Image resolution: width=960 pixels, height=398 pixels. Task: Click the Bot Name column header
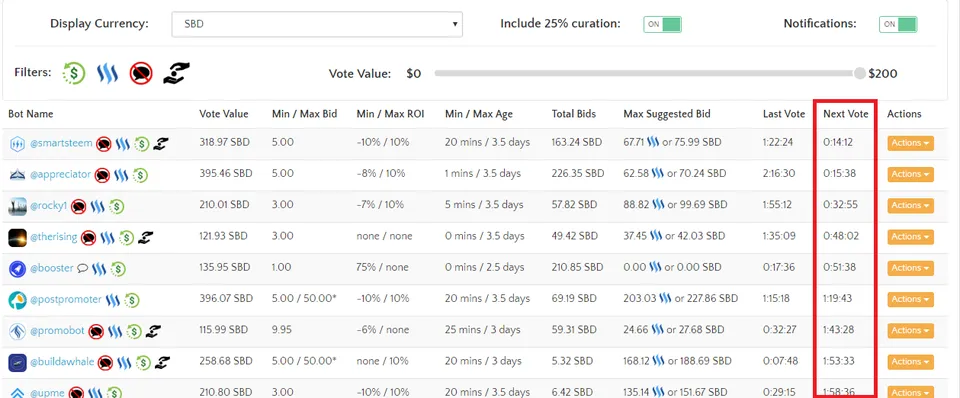point(31,114)
